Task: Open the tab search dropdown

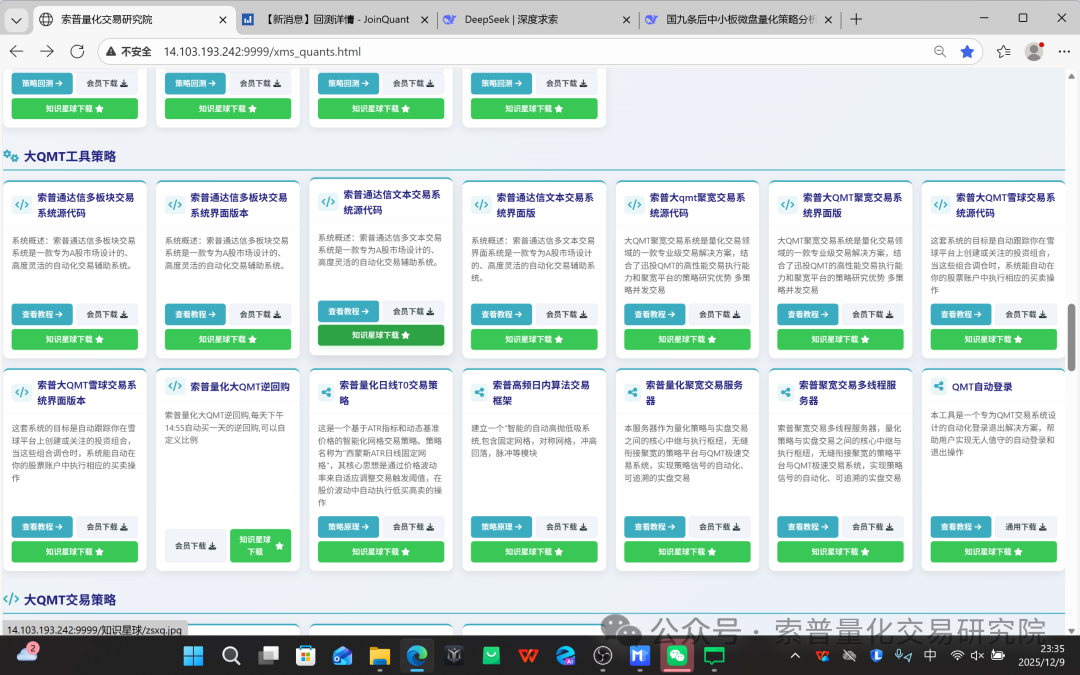Action: point(17,20)
